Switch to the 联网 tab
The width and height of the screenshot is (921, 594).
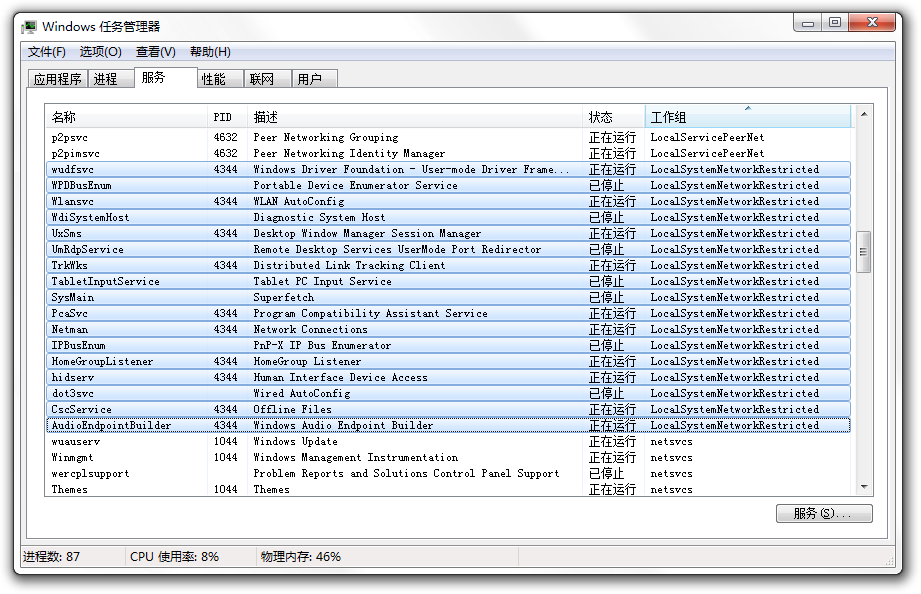coord(262,79)
